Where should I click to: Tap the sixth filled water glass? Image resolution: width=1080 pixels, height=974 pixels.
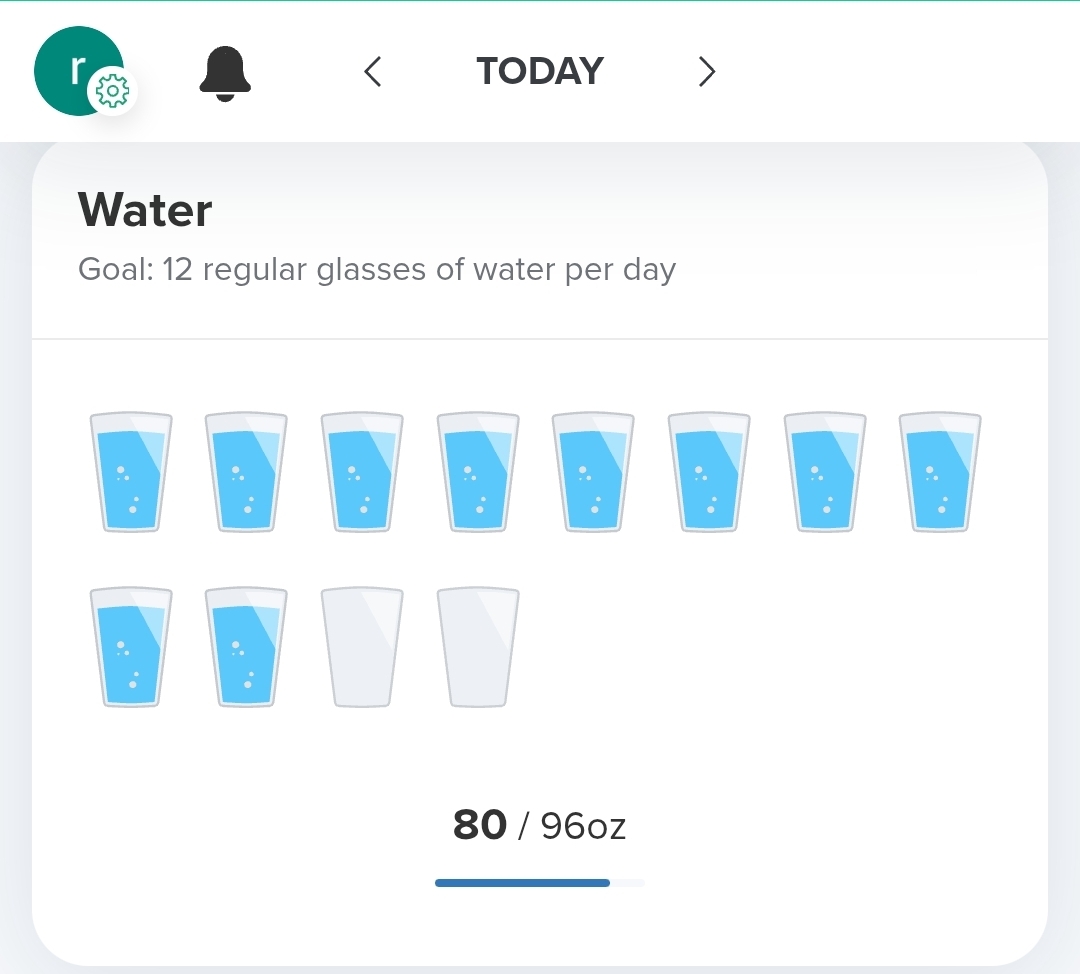(709, 472)
